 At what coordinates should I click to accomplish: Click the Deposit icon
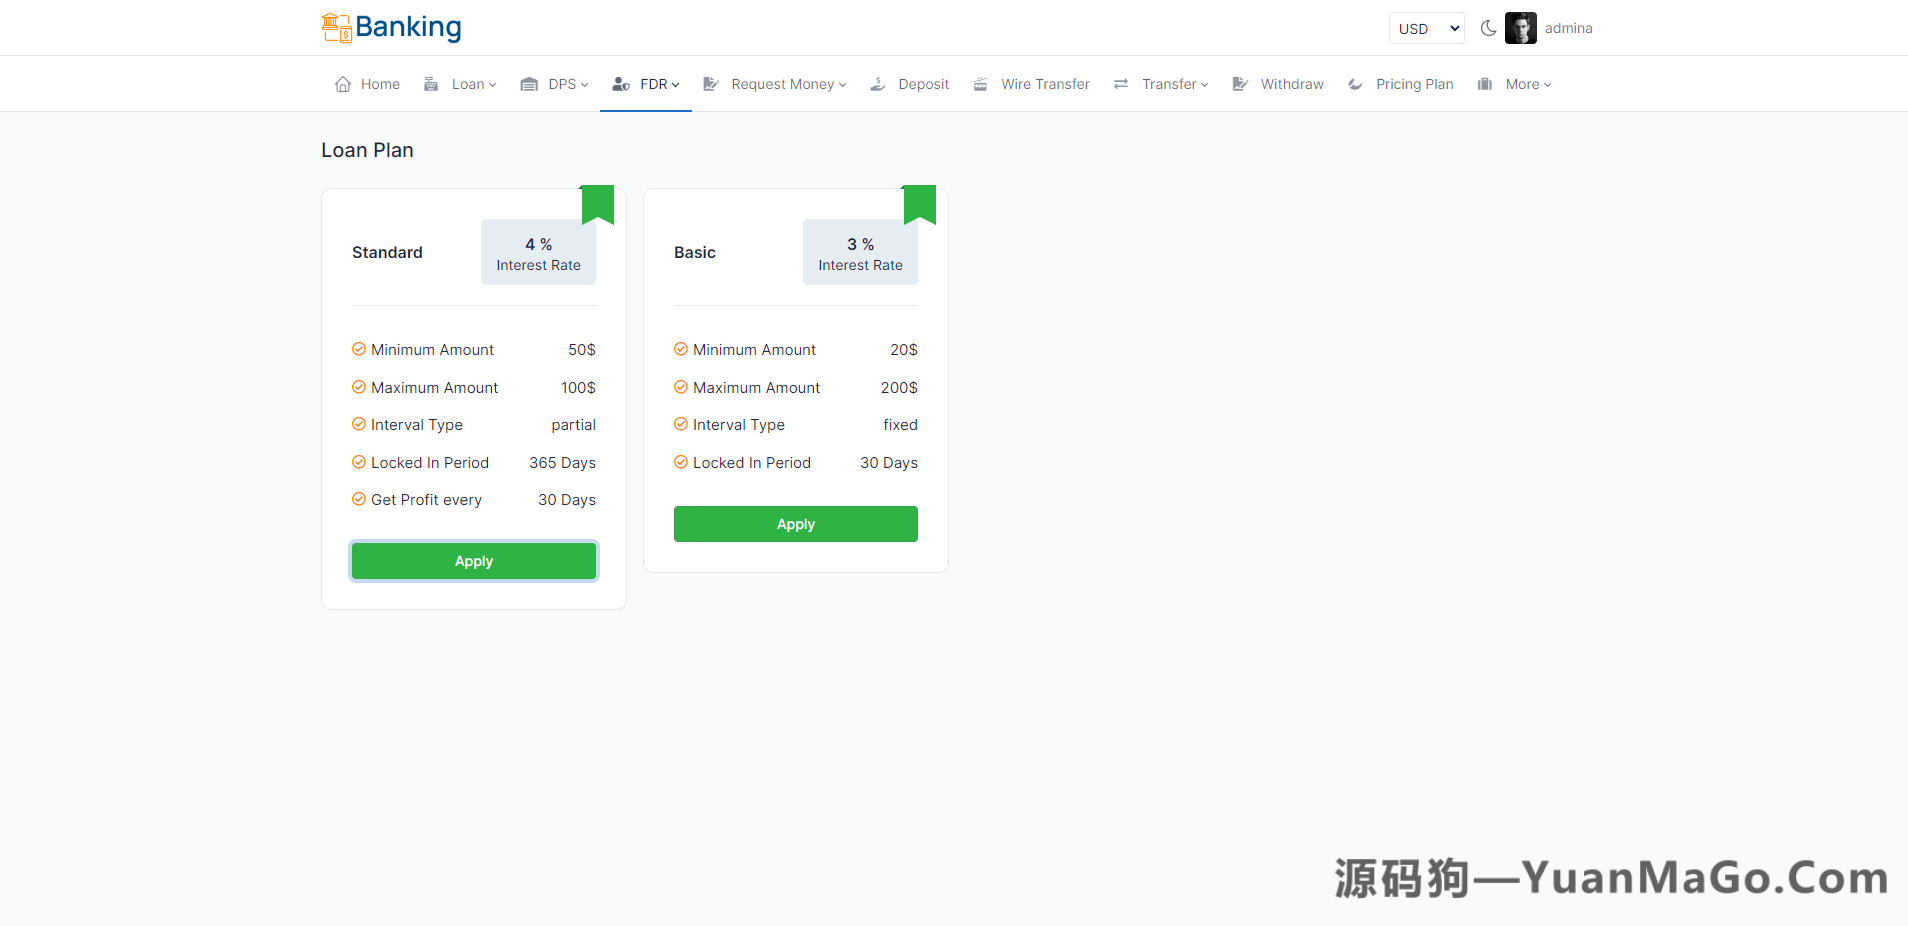(x=878, y=84)
